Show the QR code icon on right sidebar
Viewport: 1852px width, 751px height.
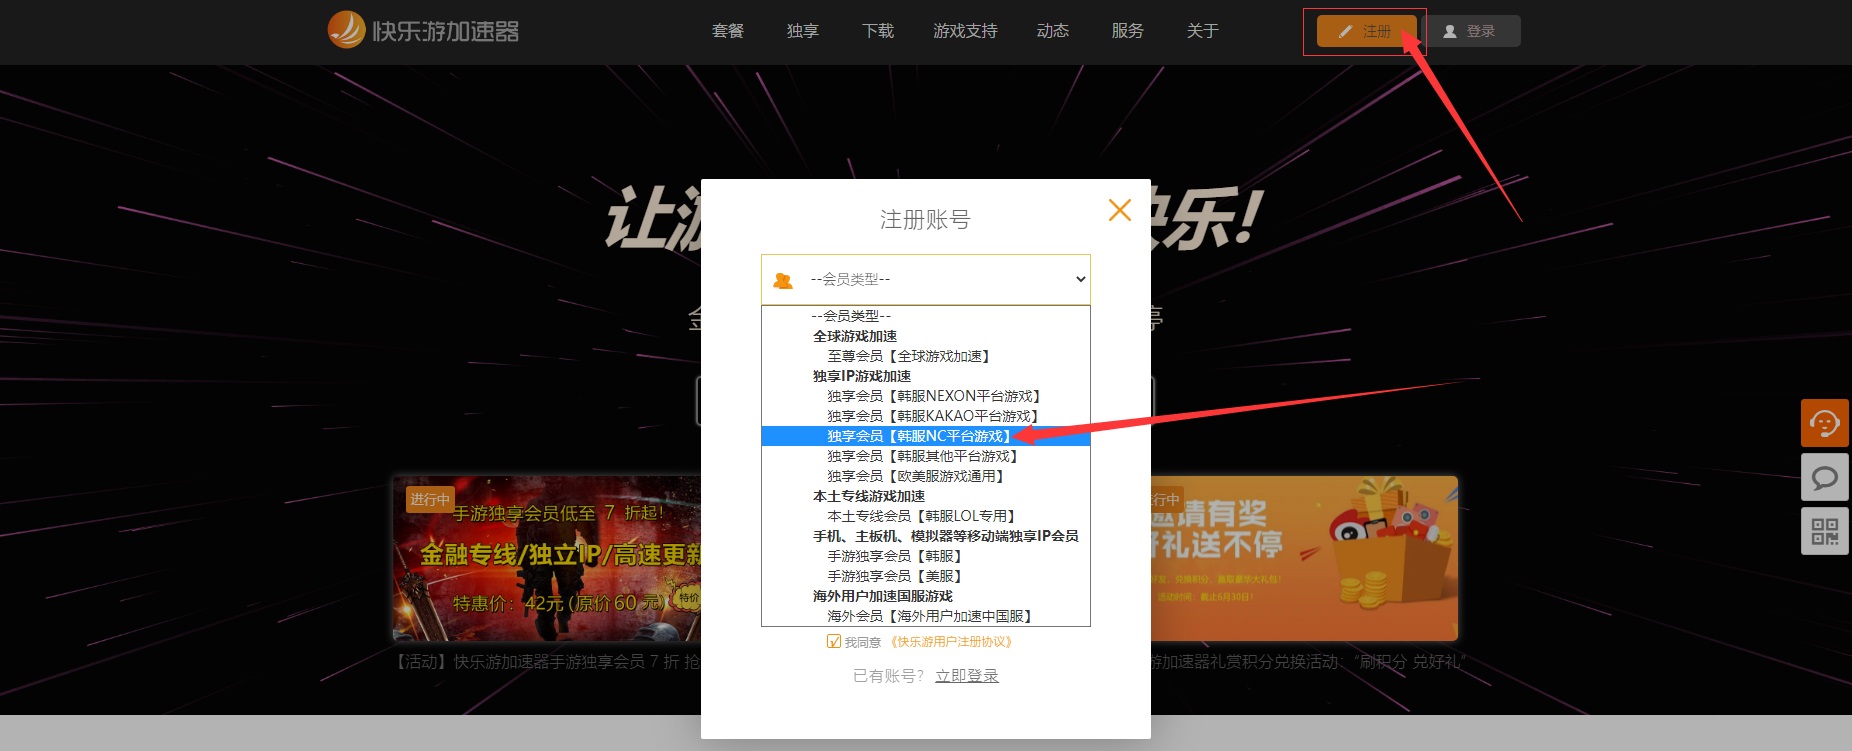1825,531
